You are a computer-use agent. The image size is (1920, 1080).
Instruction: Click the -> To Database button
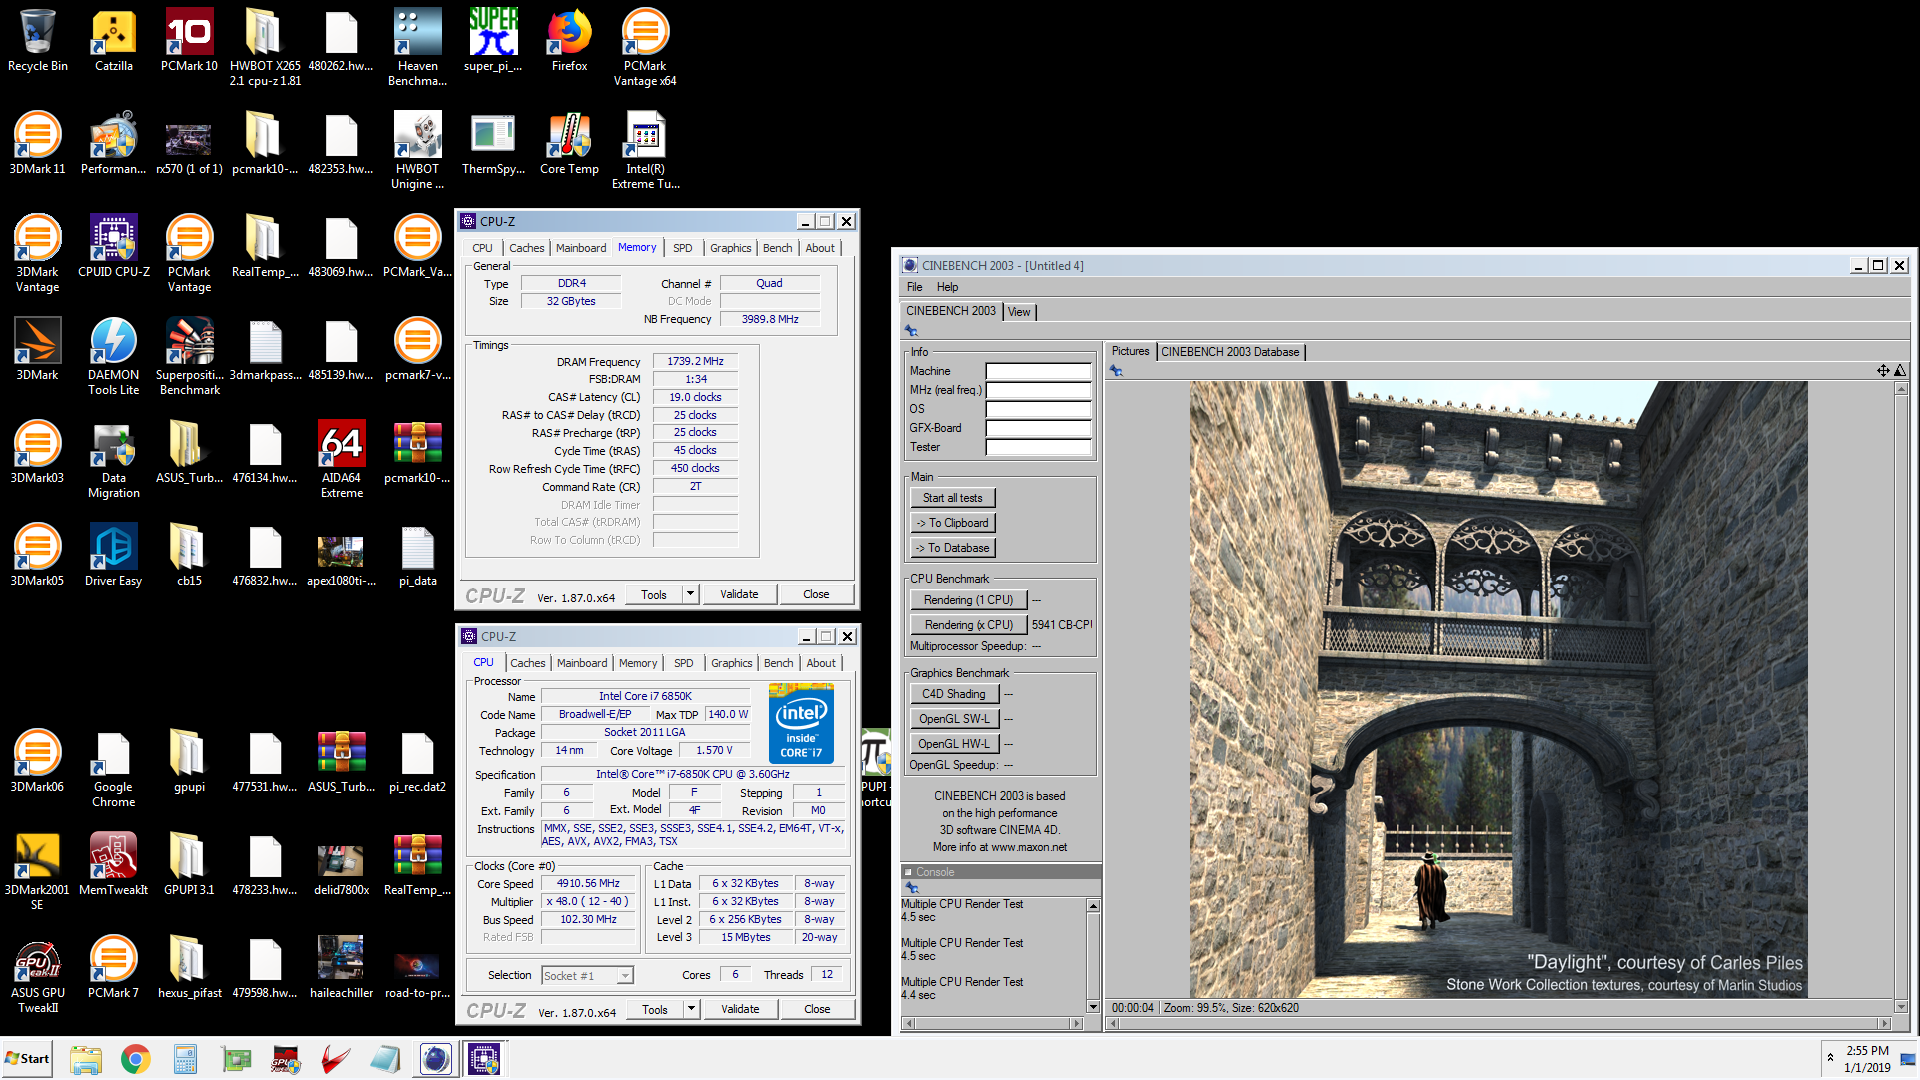[952, 548]
